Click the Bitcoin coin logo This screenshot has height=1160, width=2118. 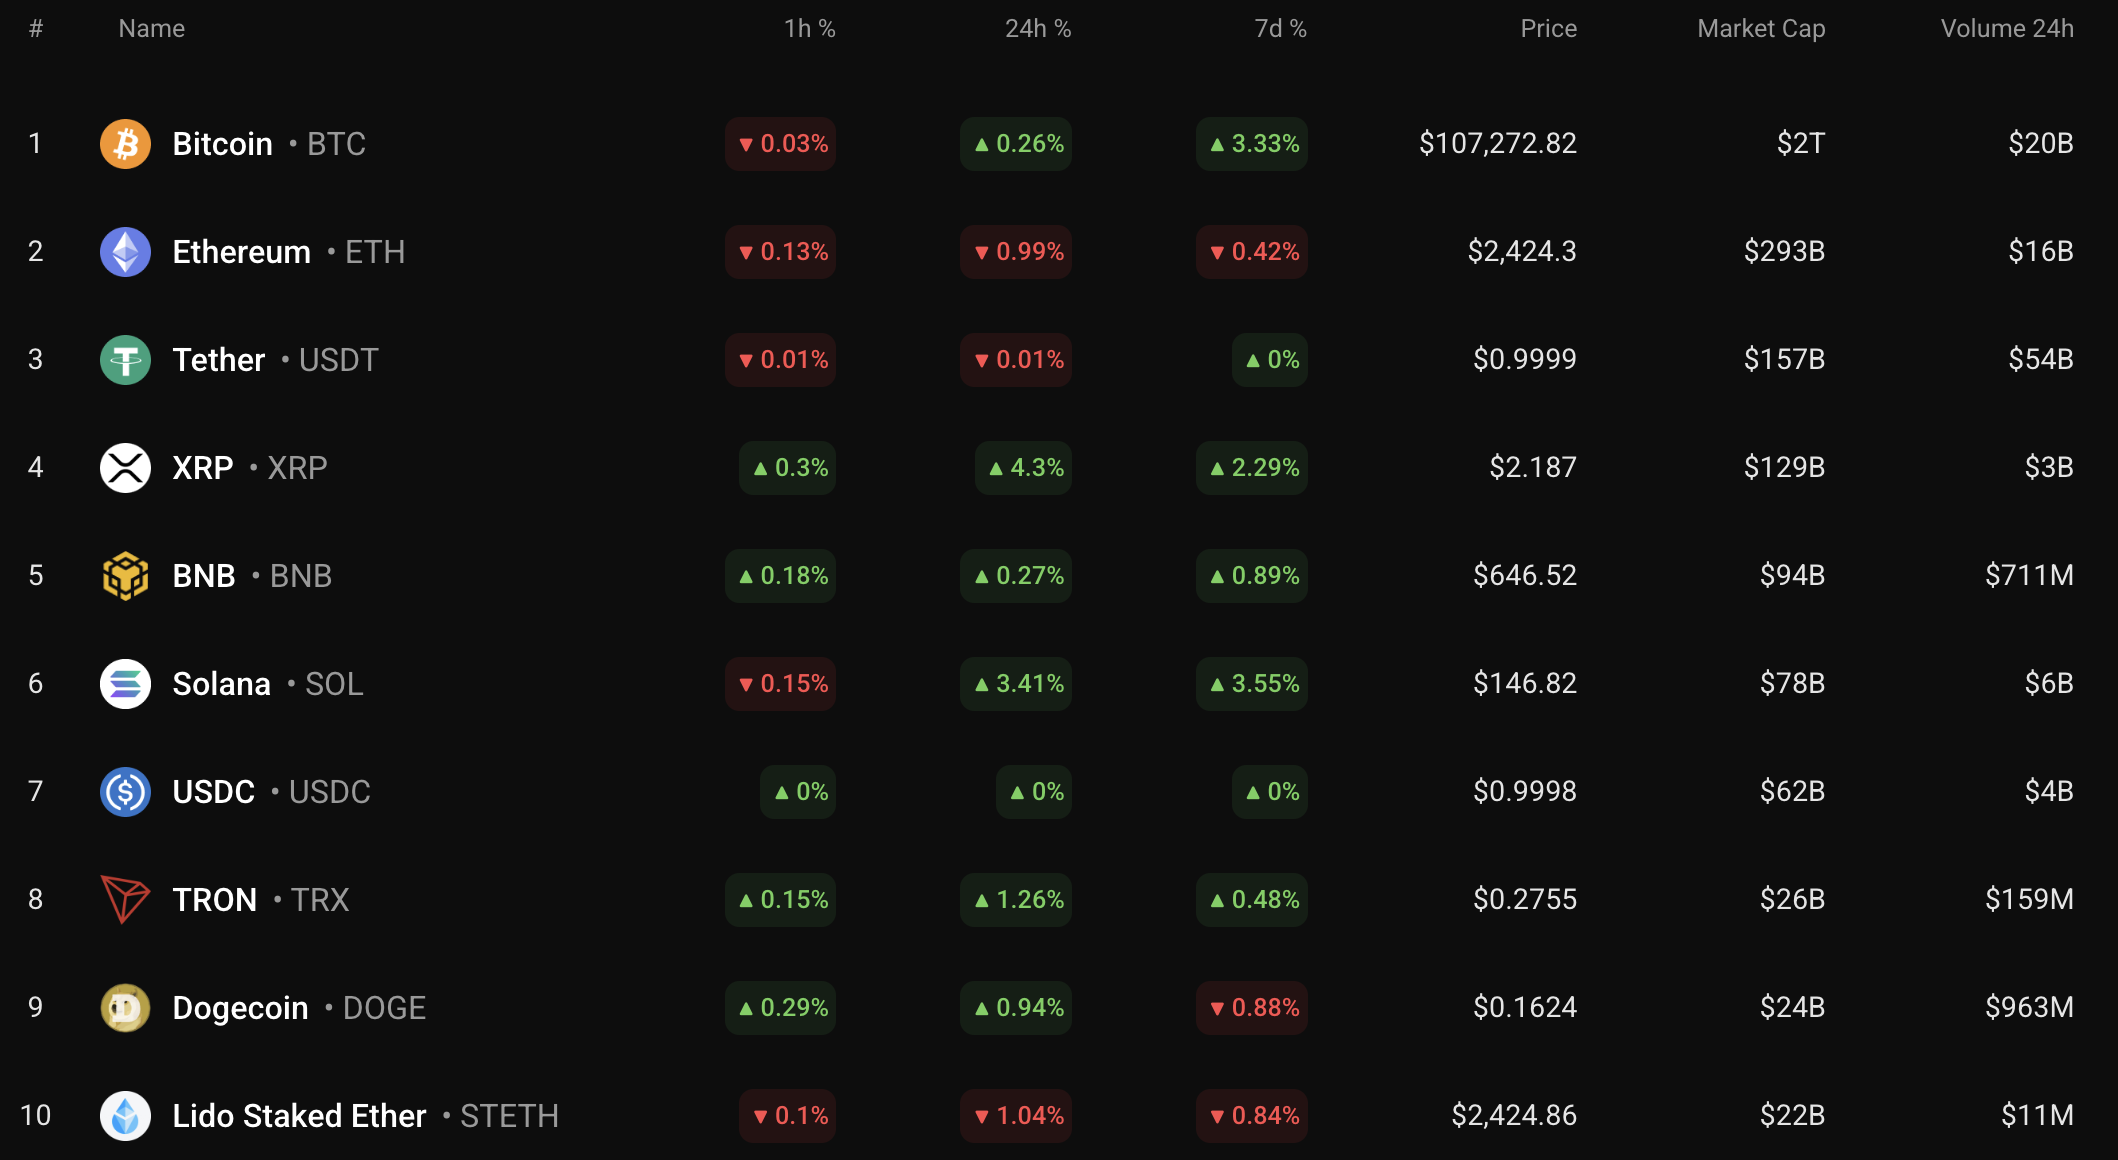tap(125, 144)
